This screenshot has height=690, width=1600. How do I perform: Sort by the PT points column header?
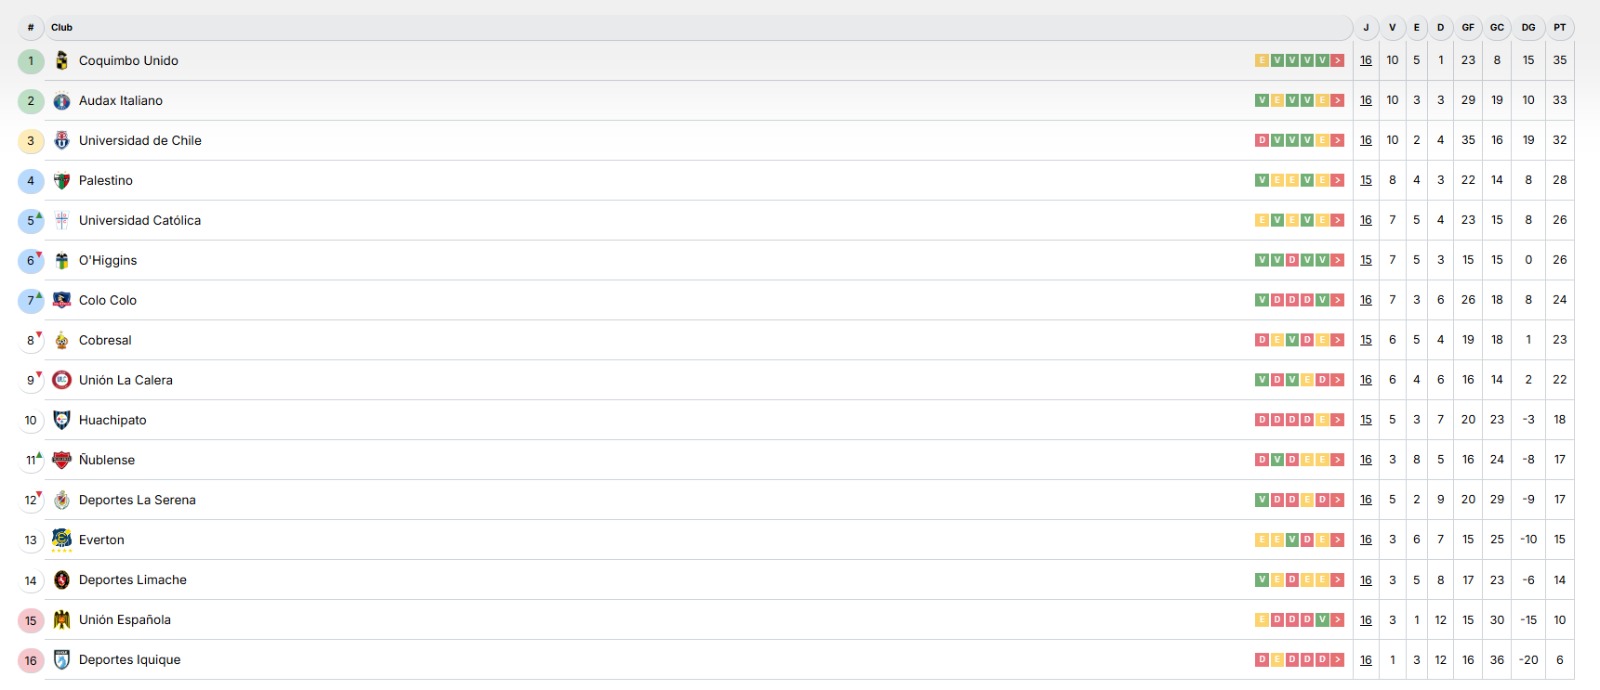pos(1560,27)
